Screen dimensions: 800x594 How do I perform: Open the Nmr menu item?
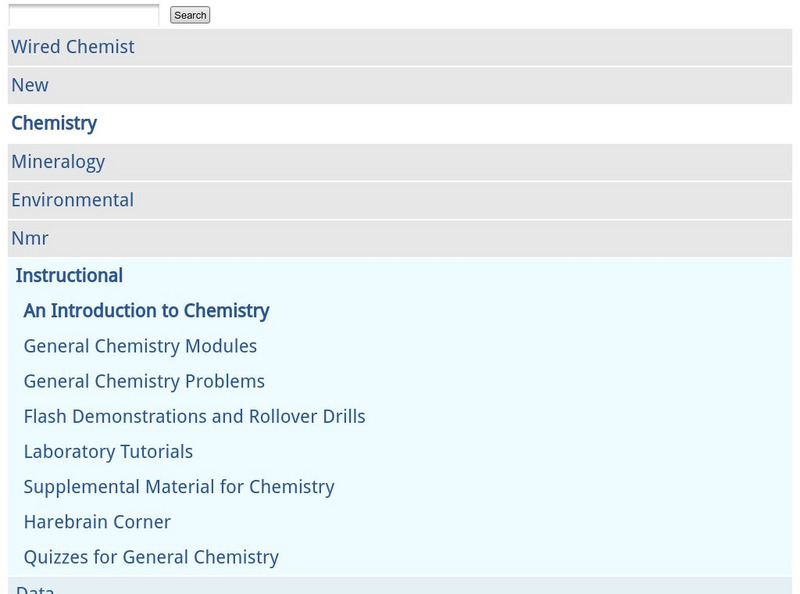pyautogui.click(x=30, y=238)
